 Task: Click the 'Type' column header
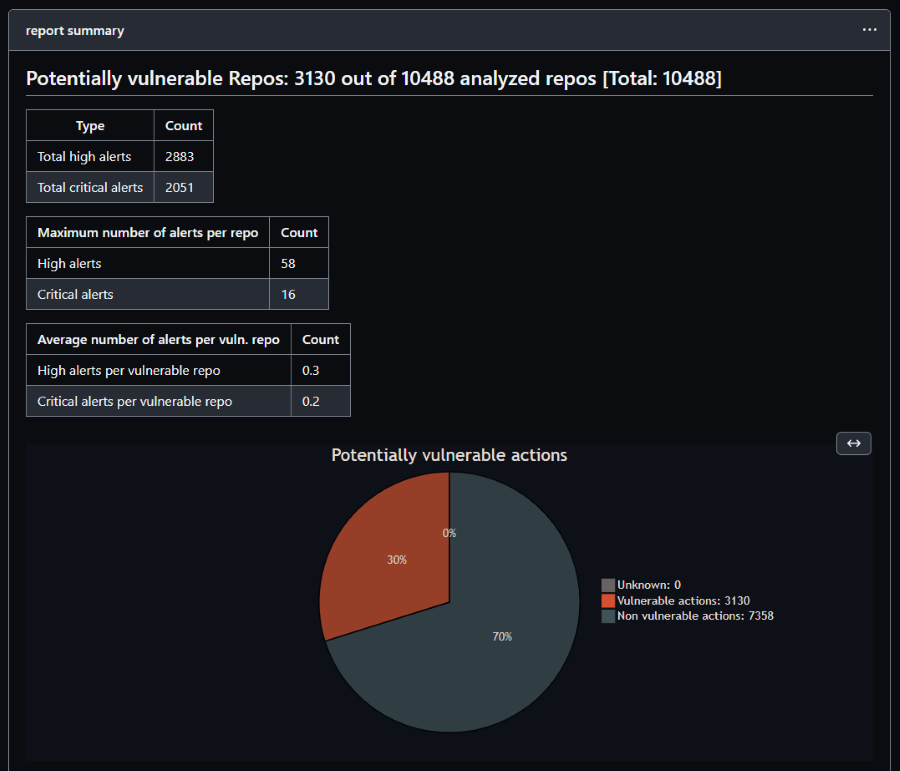(x=90, y=125)
